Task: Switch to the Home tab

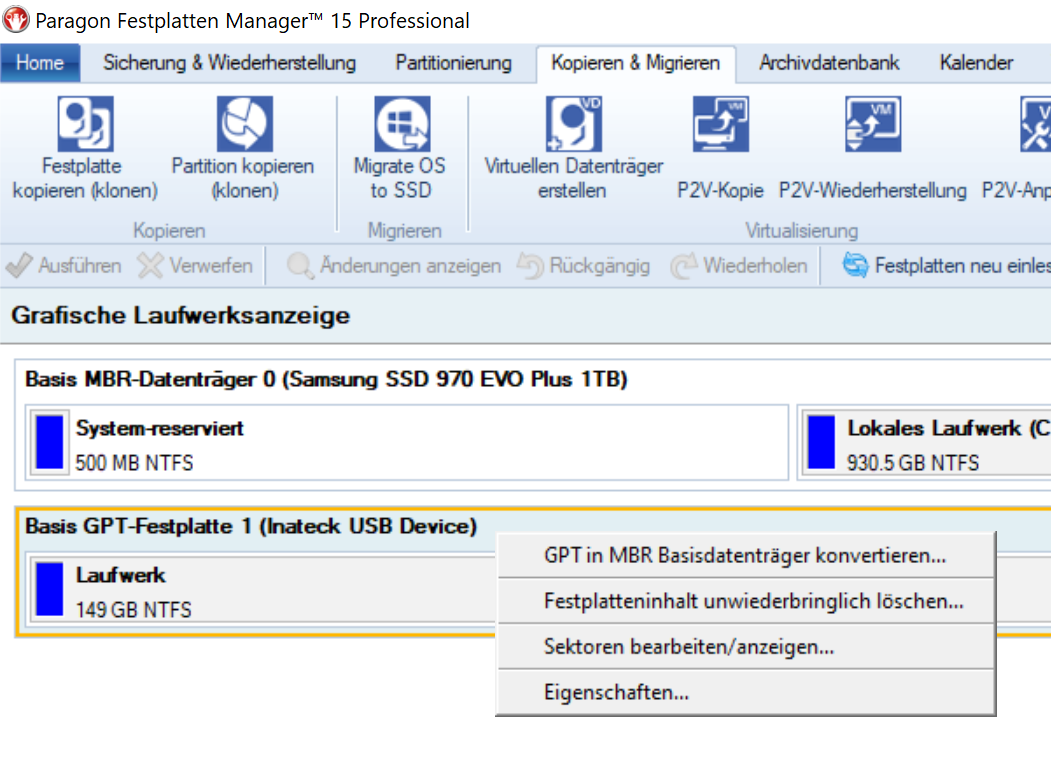Action: click(x=40, y=63)
